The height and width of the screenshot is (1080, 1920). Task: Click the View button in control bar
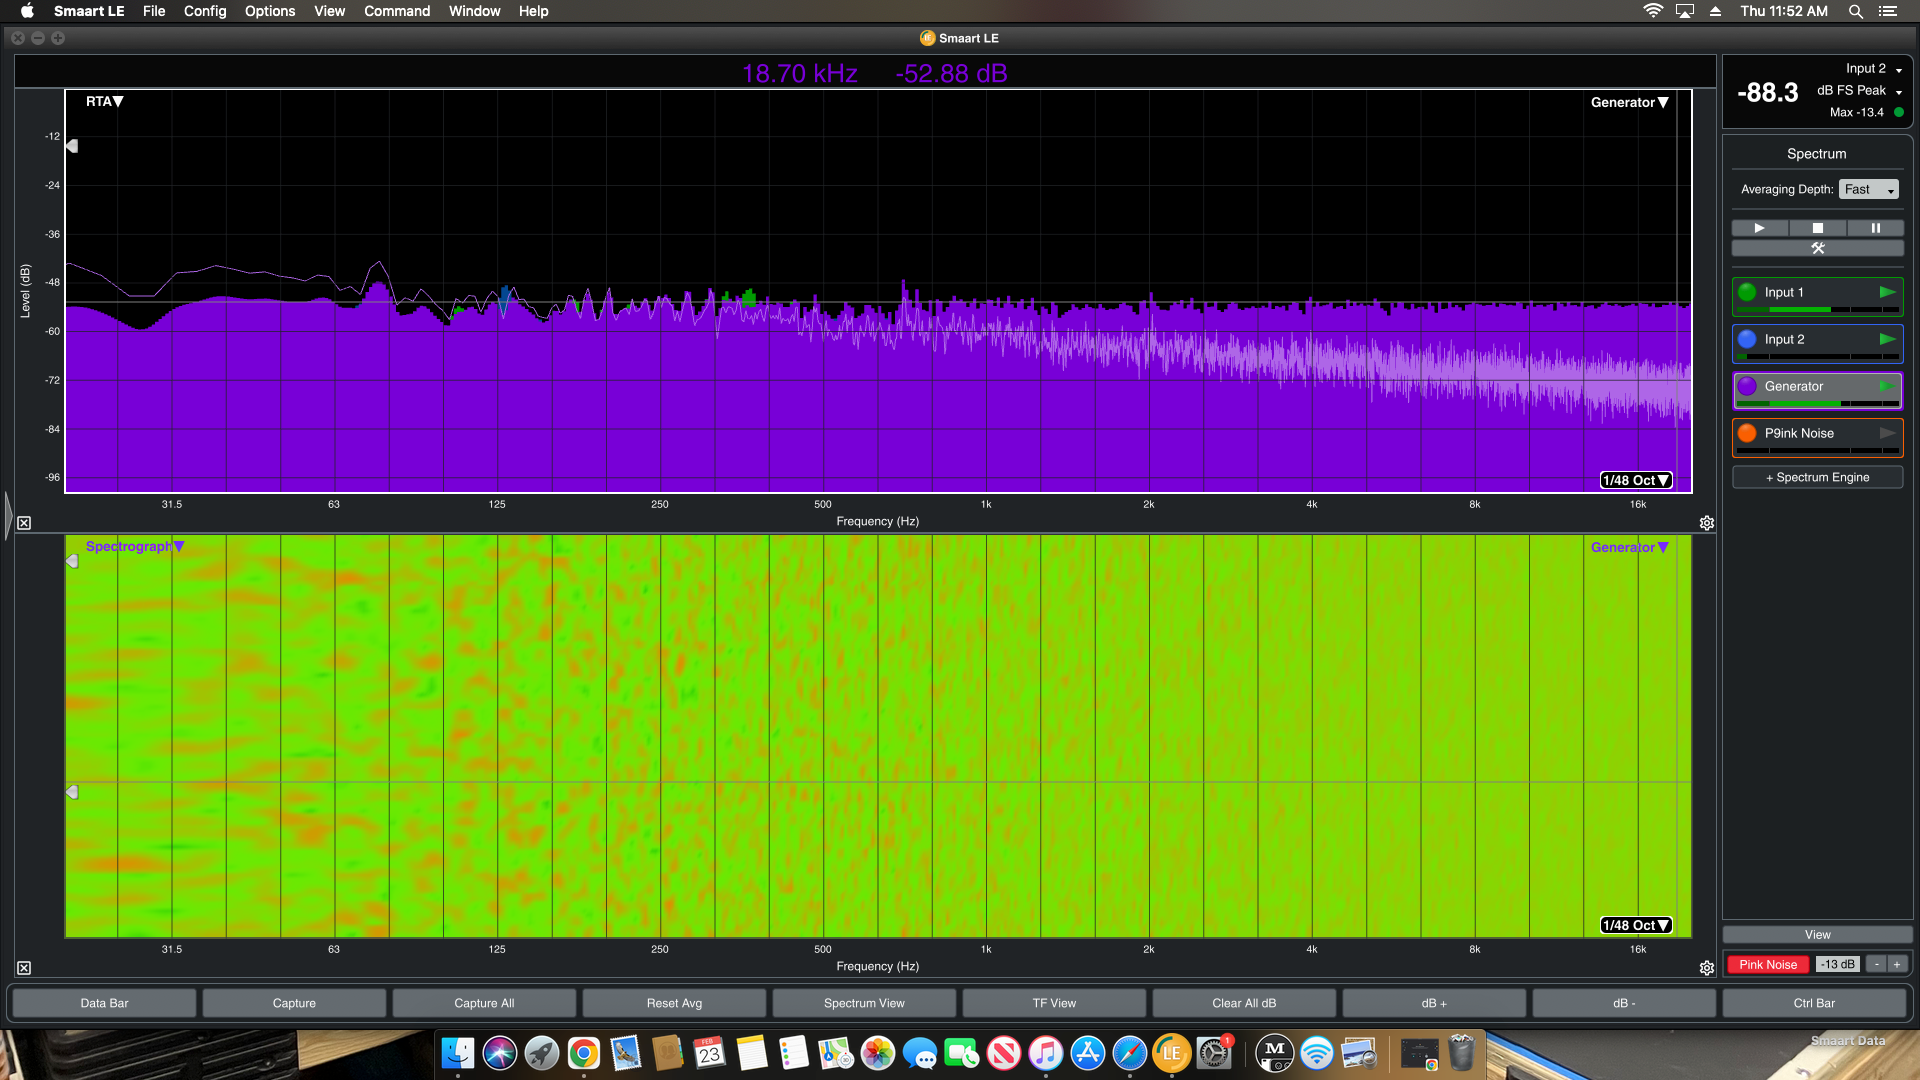click(x=1817, y=935)
